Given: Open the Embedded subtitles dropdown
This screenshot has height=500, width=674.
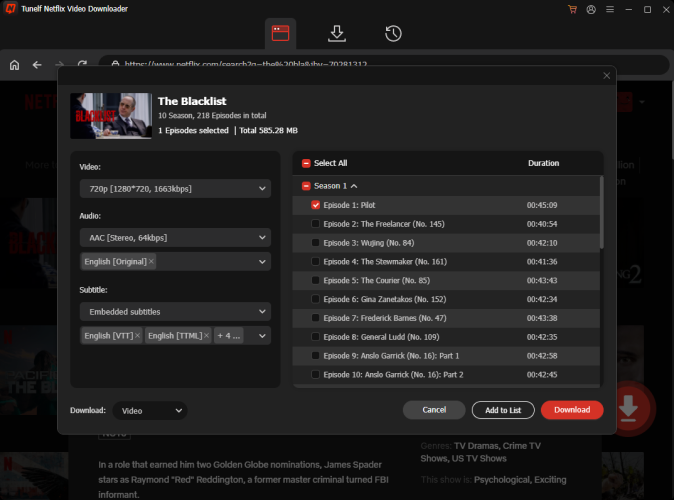Looking at the screenshot, I should (x=175, y=311).
